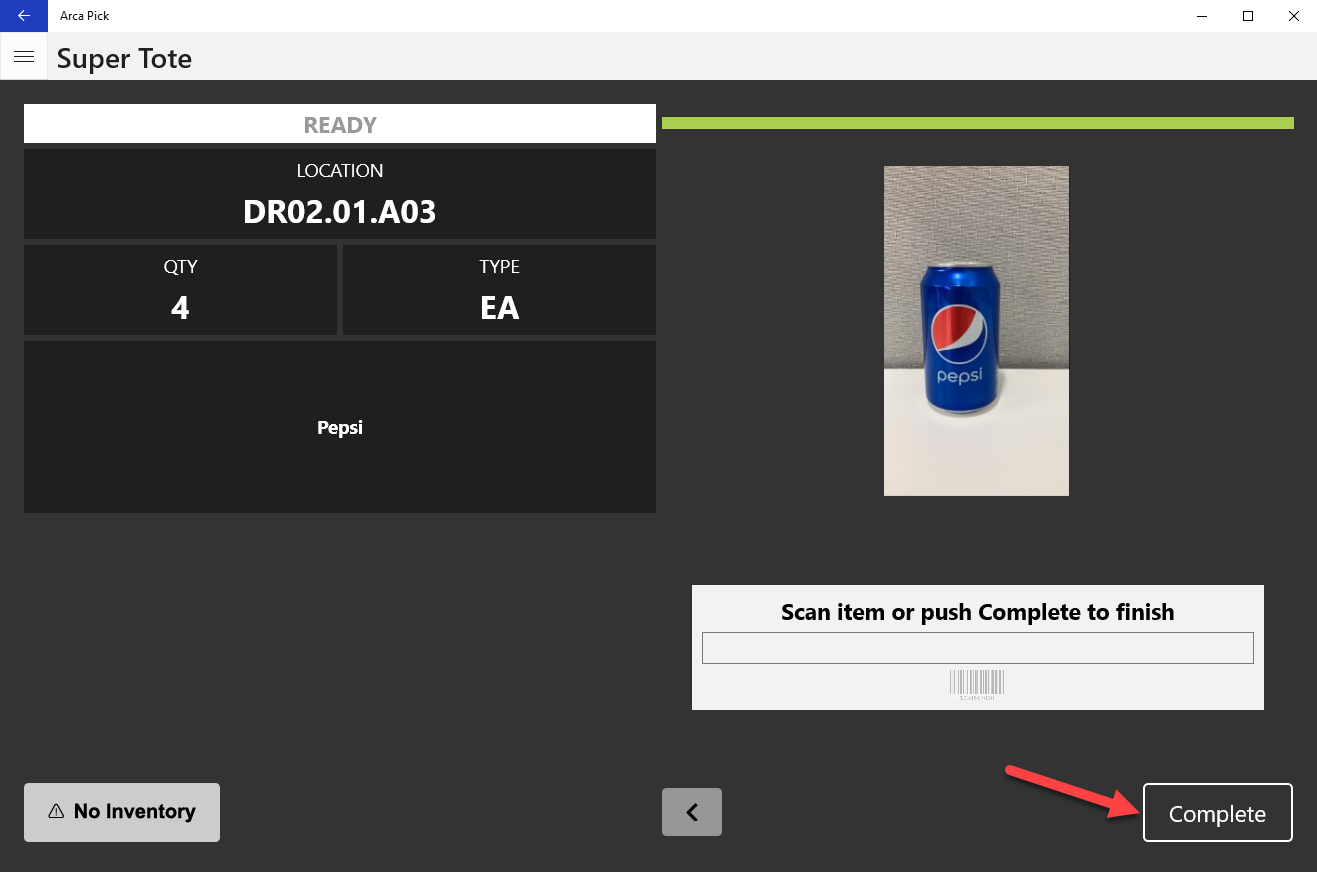This screenshot has height=873, width=1317.
Task: Click the TYPE value EA
Action: coord(499,308)
